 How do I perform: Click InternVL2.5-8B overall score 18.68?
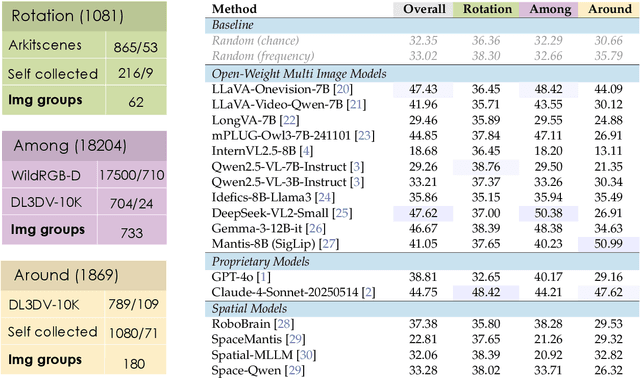click(423, 151)
